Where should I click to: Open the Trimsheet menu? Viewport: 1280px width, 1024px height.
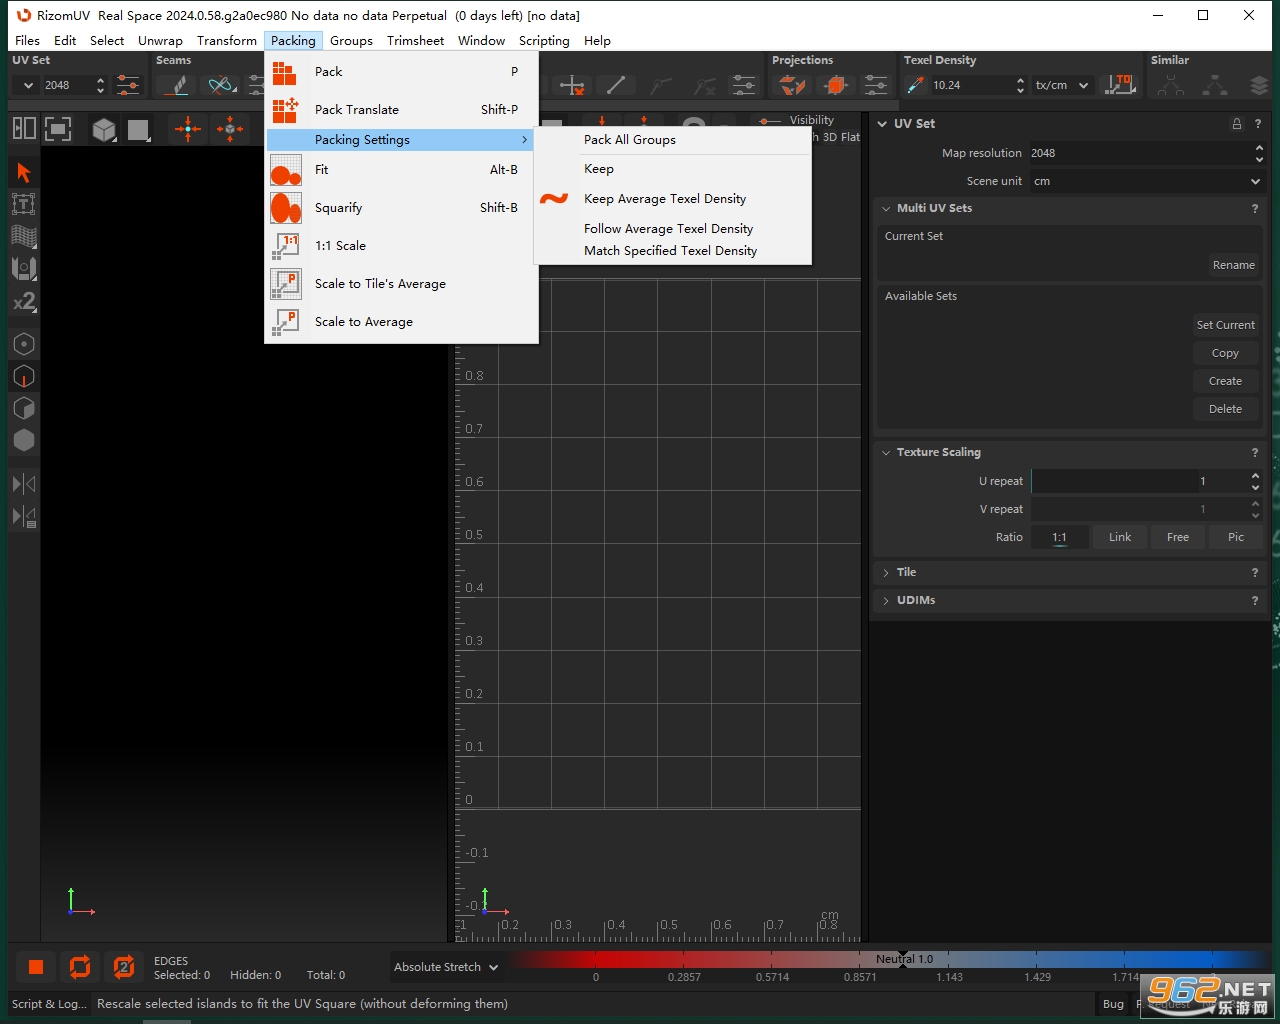[415, 41]
